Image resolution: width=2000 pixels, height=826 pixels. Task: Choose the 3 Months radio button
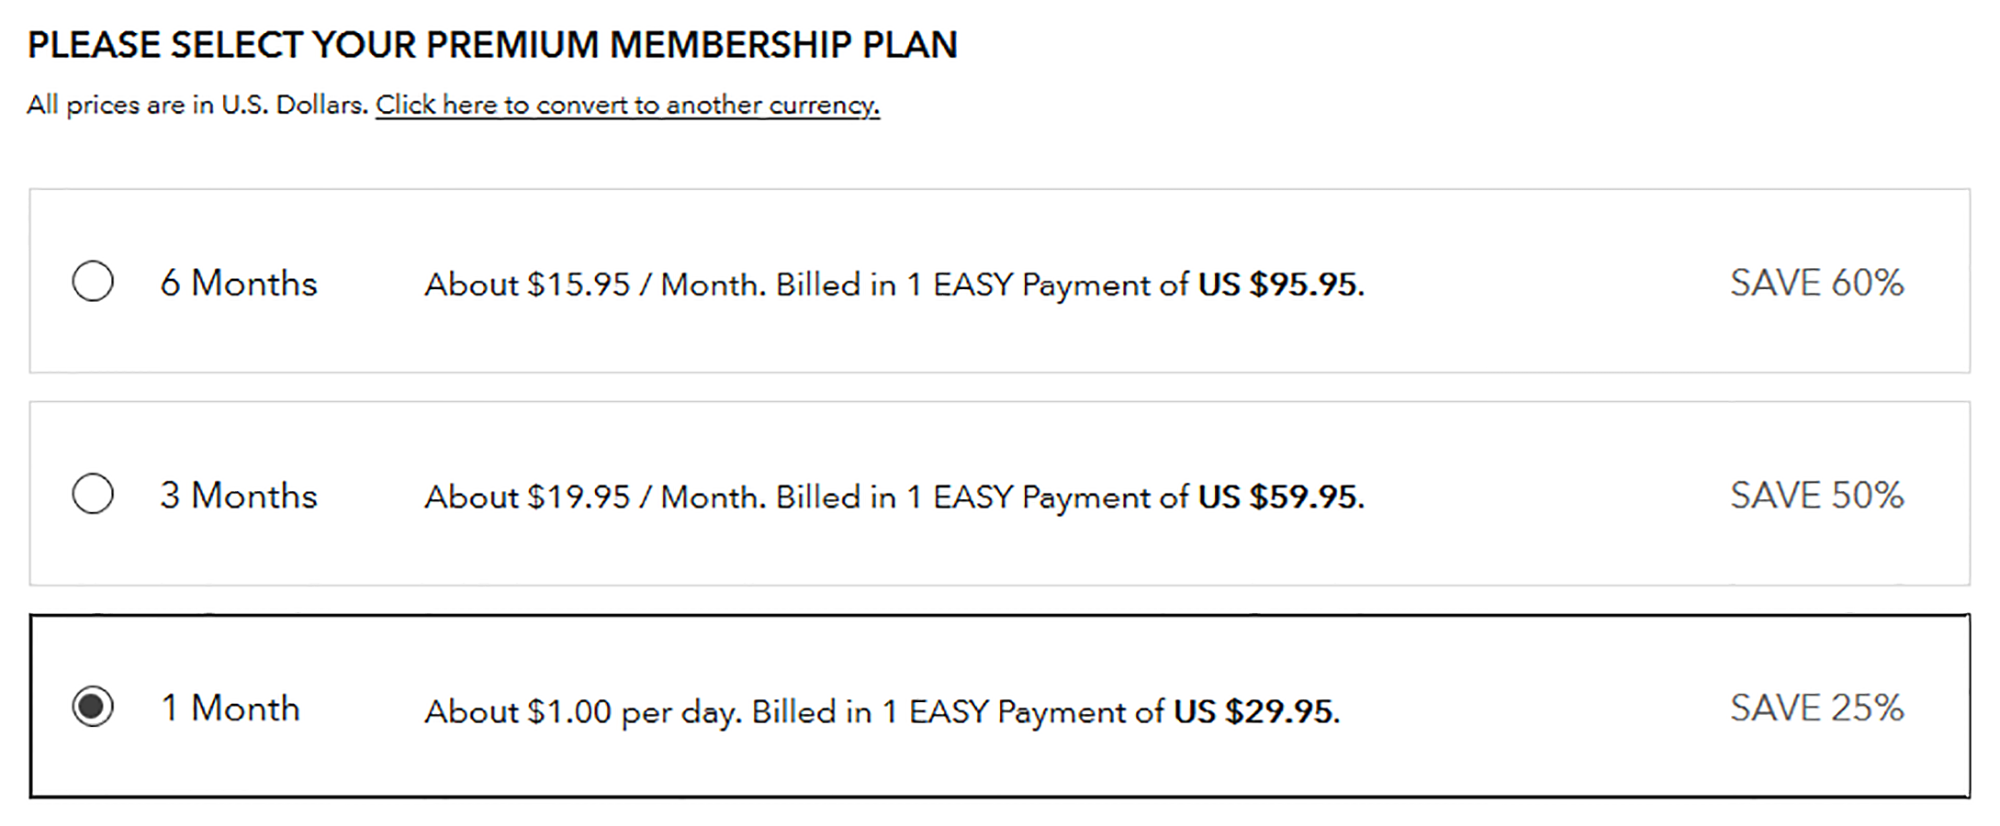point(93,494)
